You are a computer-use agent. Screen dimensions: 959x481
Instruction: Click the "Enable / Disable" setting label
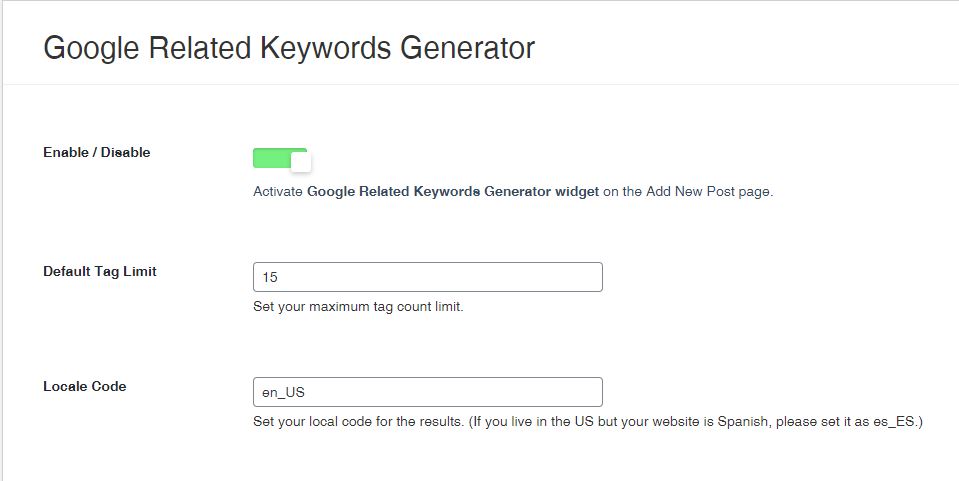(97, 152)
